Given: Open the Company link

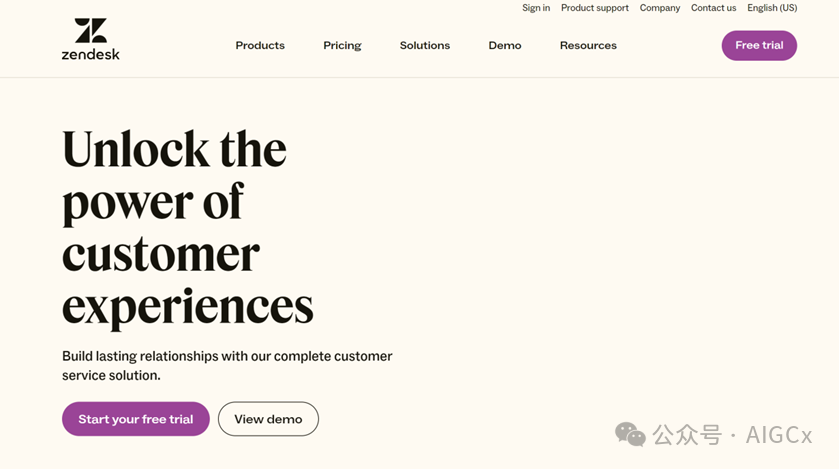Looking at the screenshot, I should 660,8.
